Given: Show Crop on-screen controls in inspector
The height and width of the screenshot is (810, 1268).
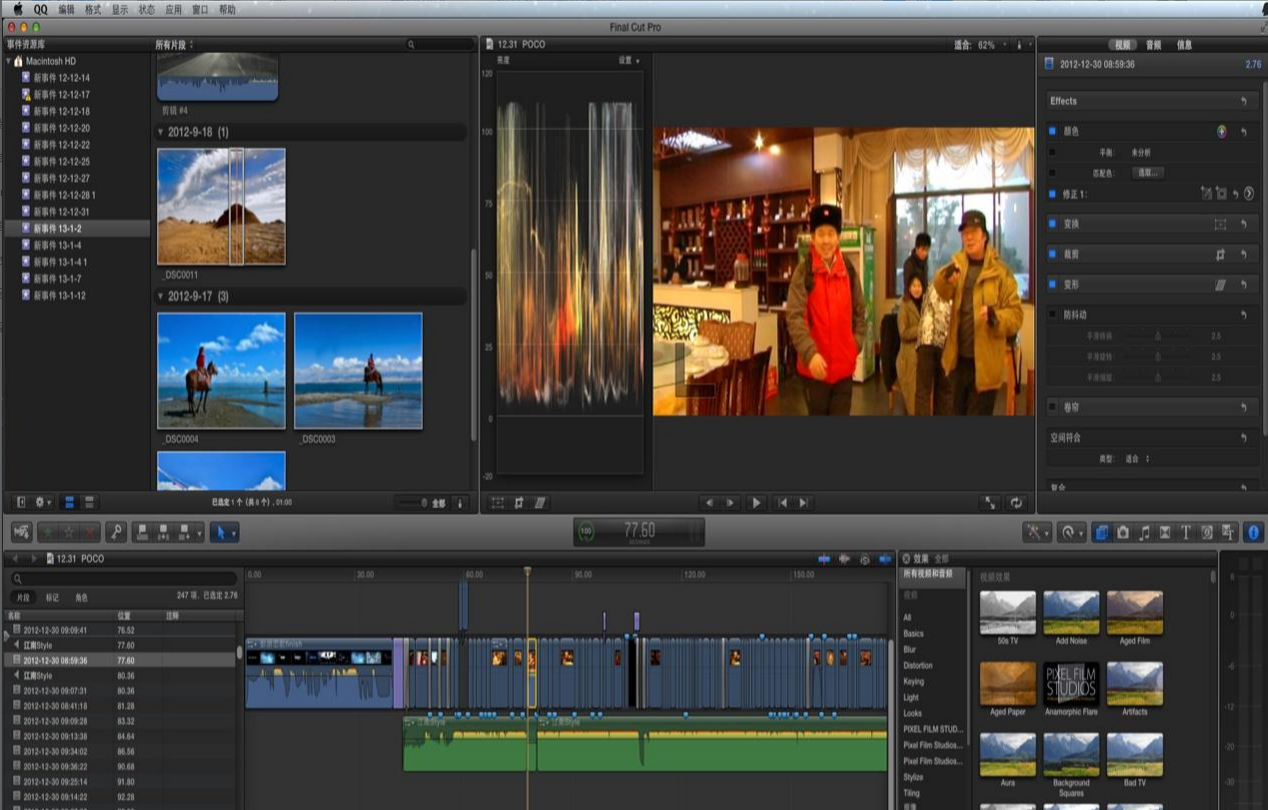Looking at the screenshot, I should 1220,254.
